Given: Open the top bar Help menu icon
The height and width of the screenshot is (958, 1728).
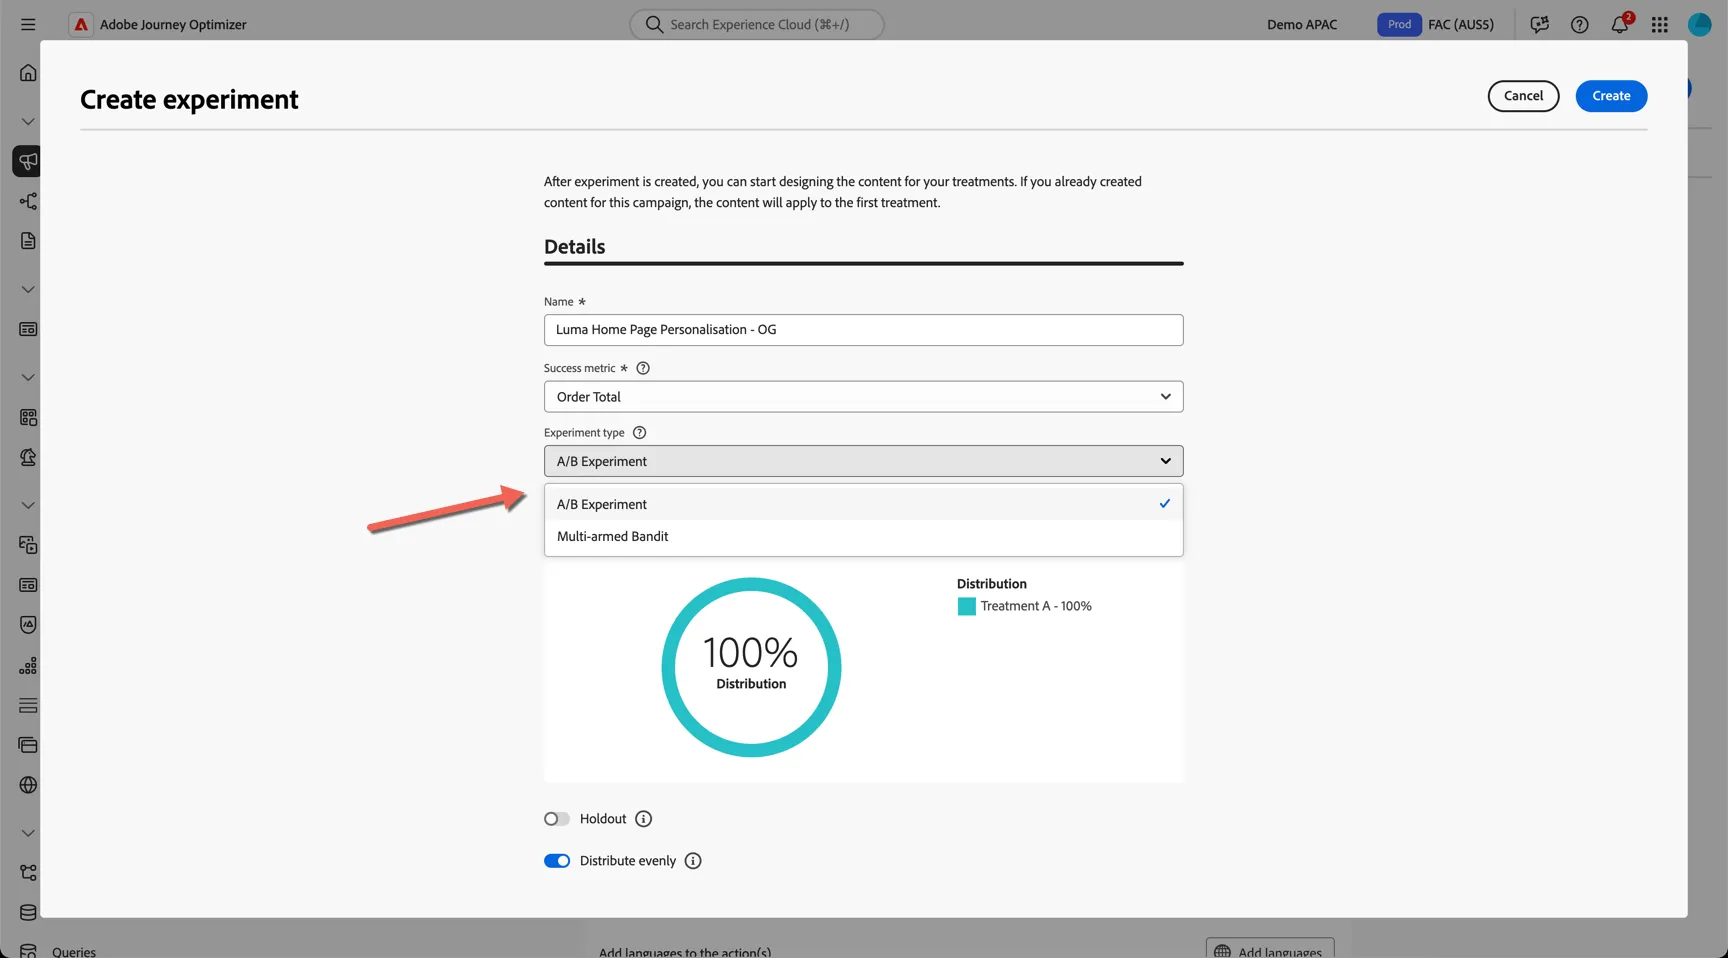Looking at the screenshot, I should (1579, 24).
